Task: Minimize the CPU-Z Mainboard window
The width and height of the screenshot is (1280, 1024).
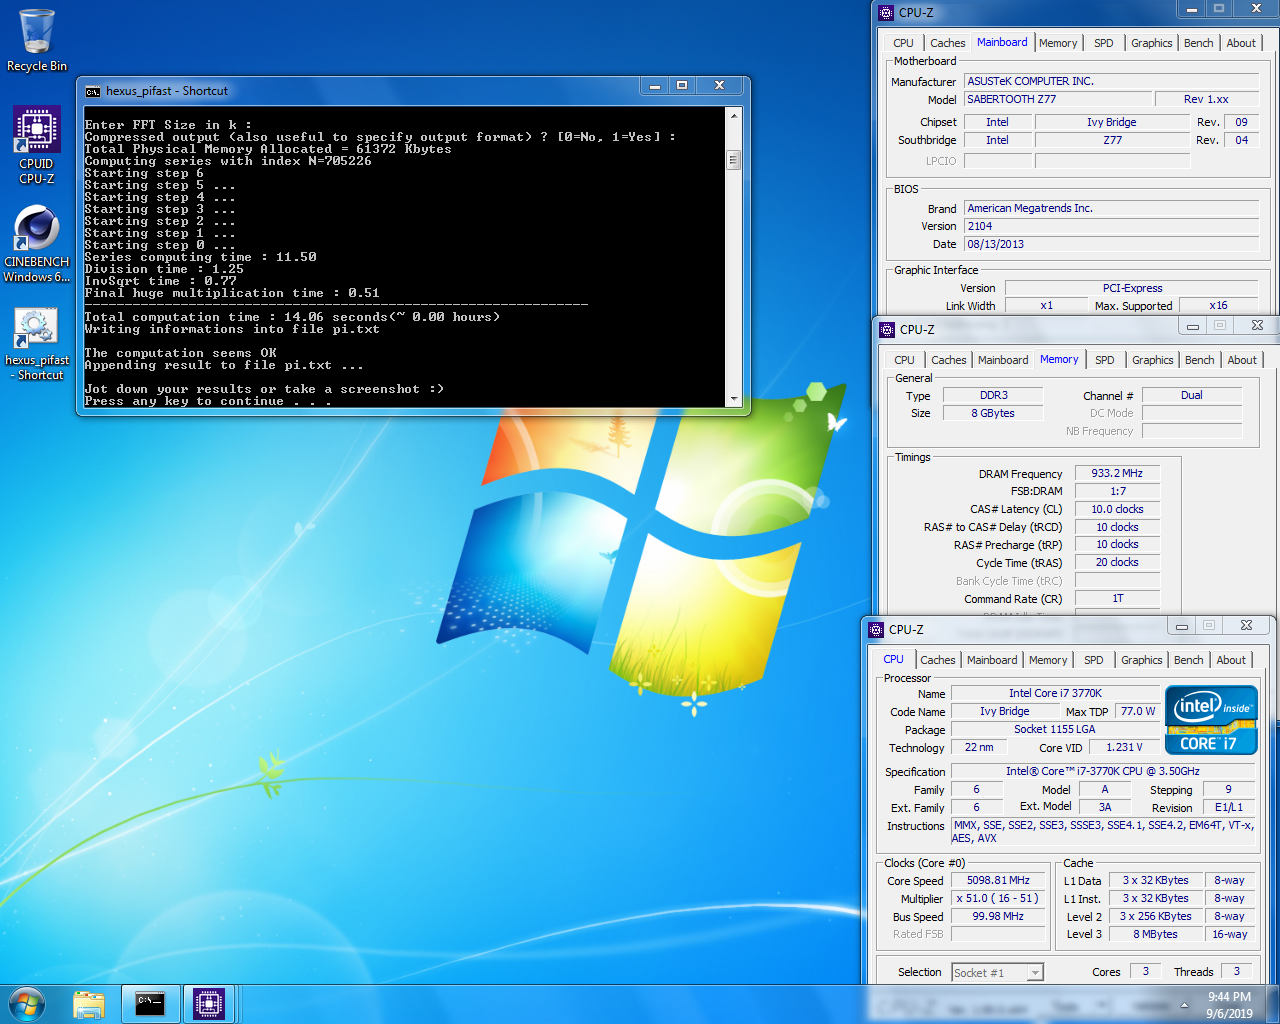Action: [x=1191, y=9]
